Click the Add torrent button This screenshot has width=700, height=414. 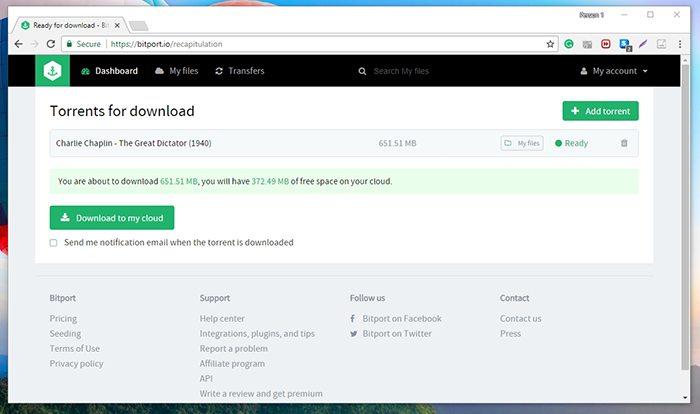click(x=600, y=111)
